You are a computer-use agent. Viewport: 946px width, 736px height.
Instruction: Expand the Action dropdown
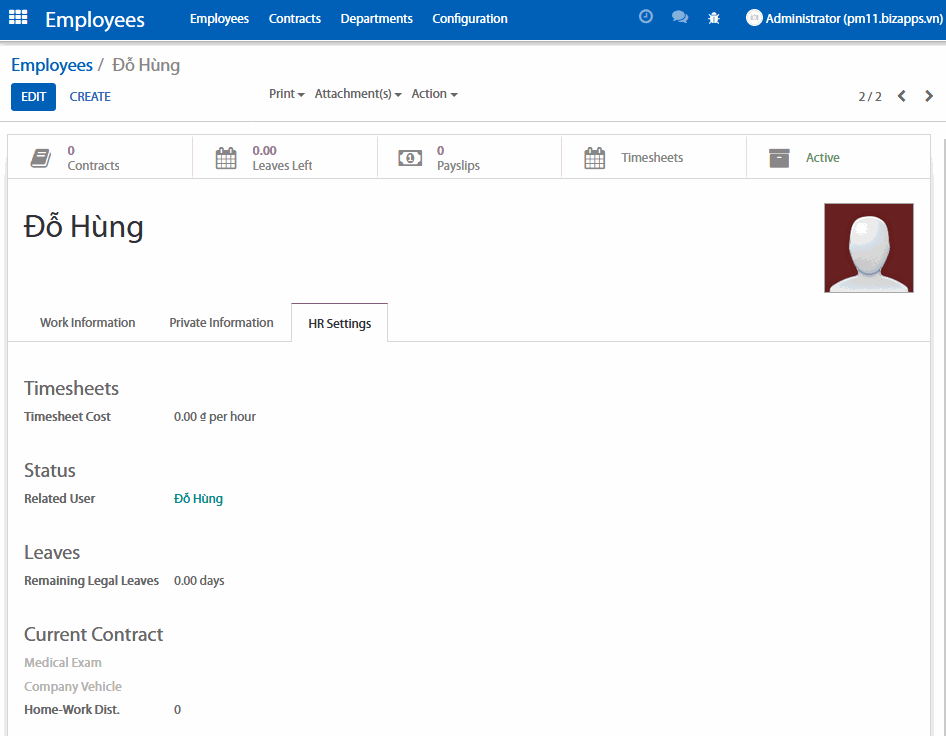[434, 94]
